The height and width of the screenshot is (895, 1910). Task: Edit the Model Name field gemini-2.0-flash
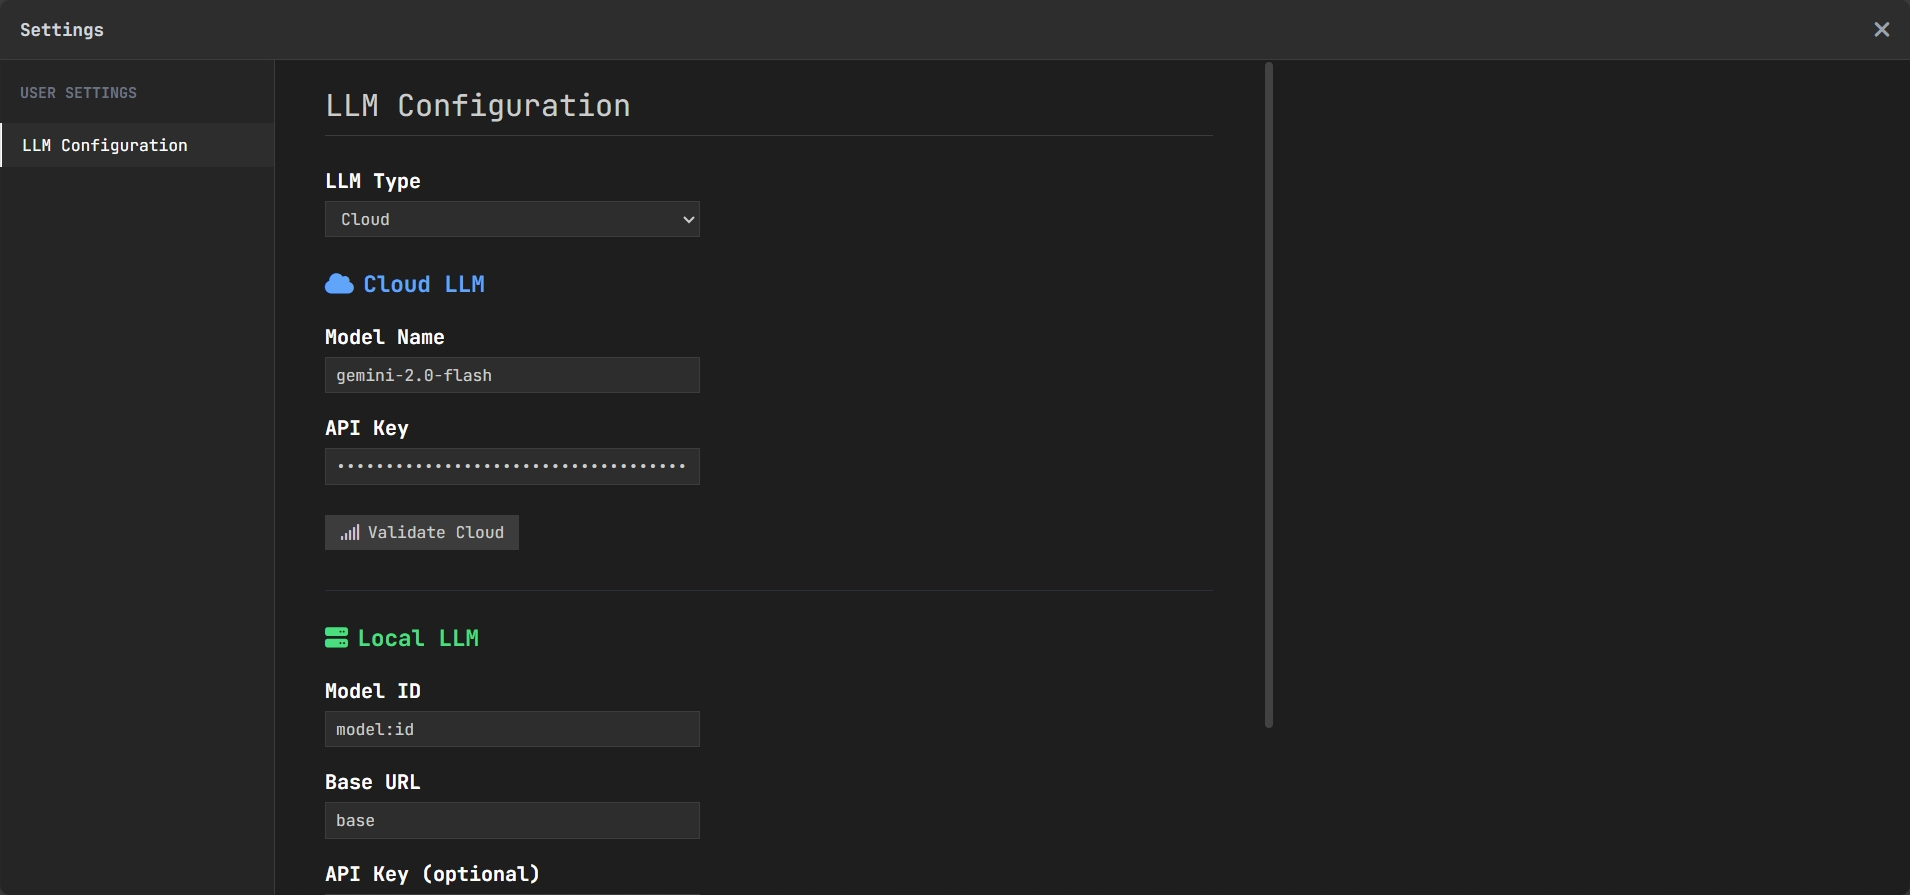click(x=512, y=375)
